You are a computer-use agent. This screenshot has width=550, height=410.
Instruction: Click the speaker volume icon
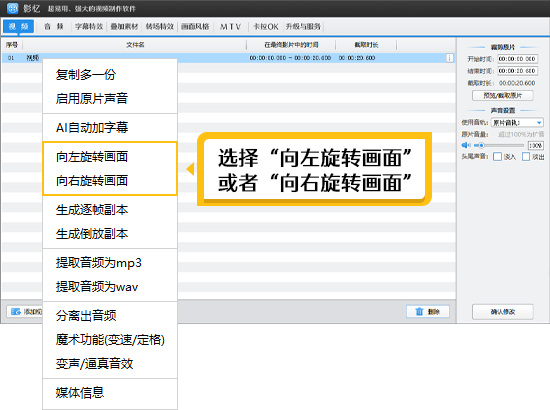pos(466,145)
